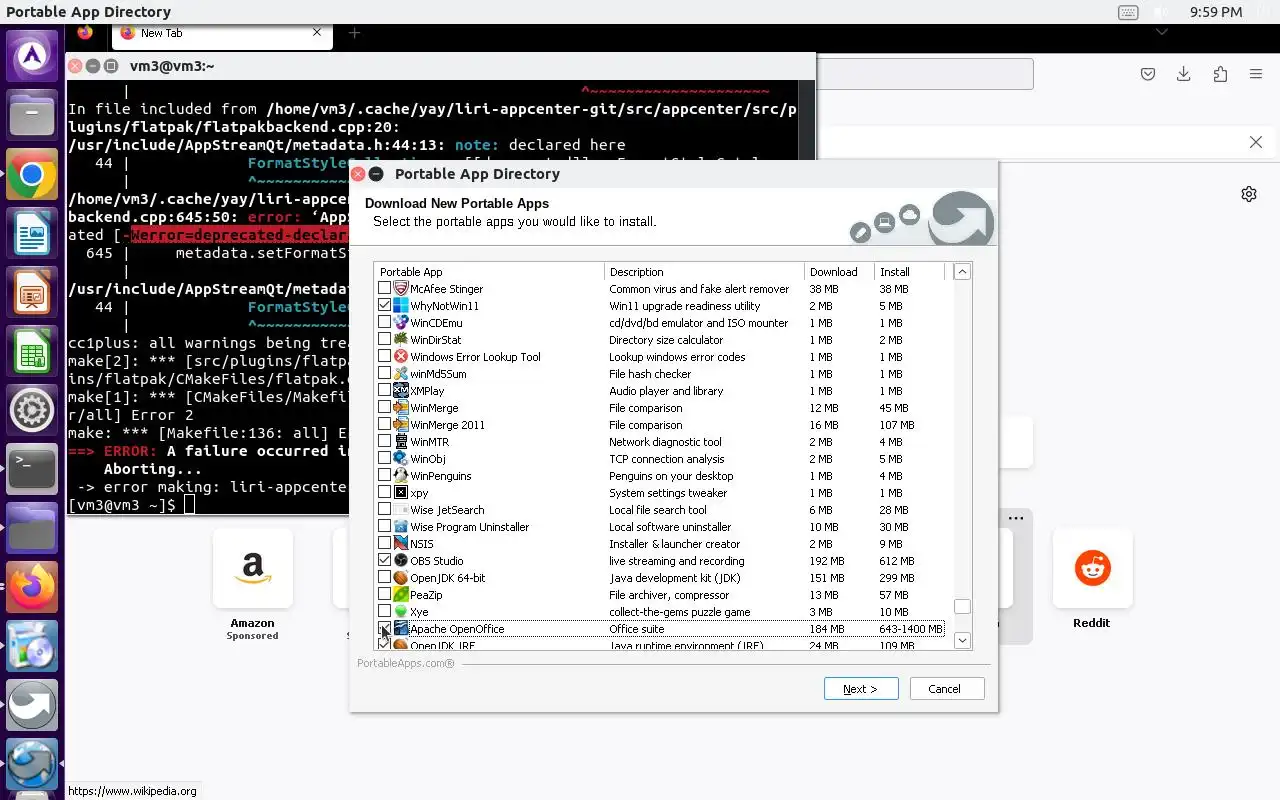
Task: Click the winMd5Sum app icon
Action: [x=401, y=374]
